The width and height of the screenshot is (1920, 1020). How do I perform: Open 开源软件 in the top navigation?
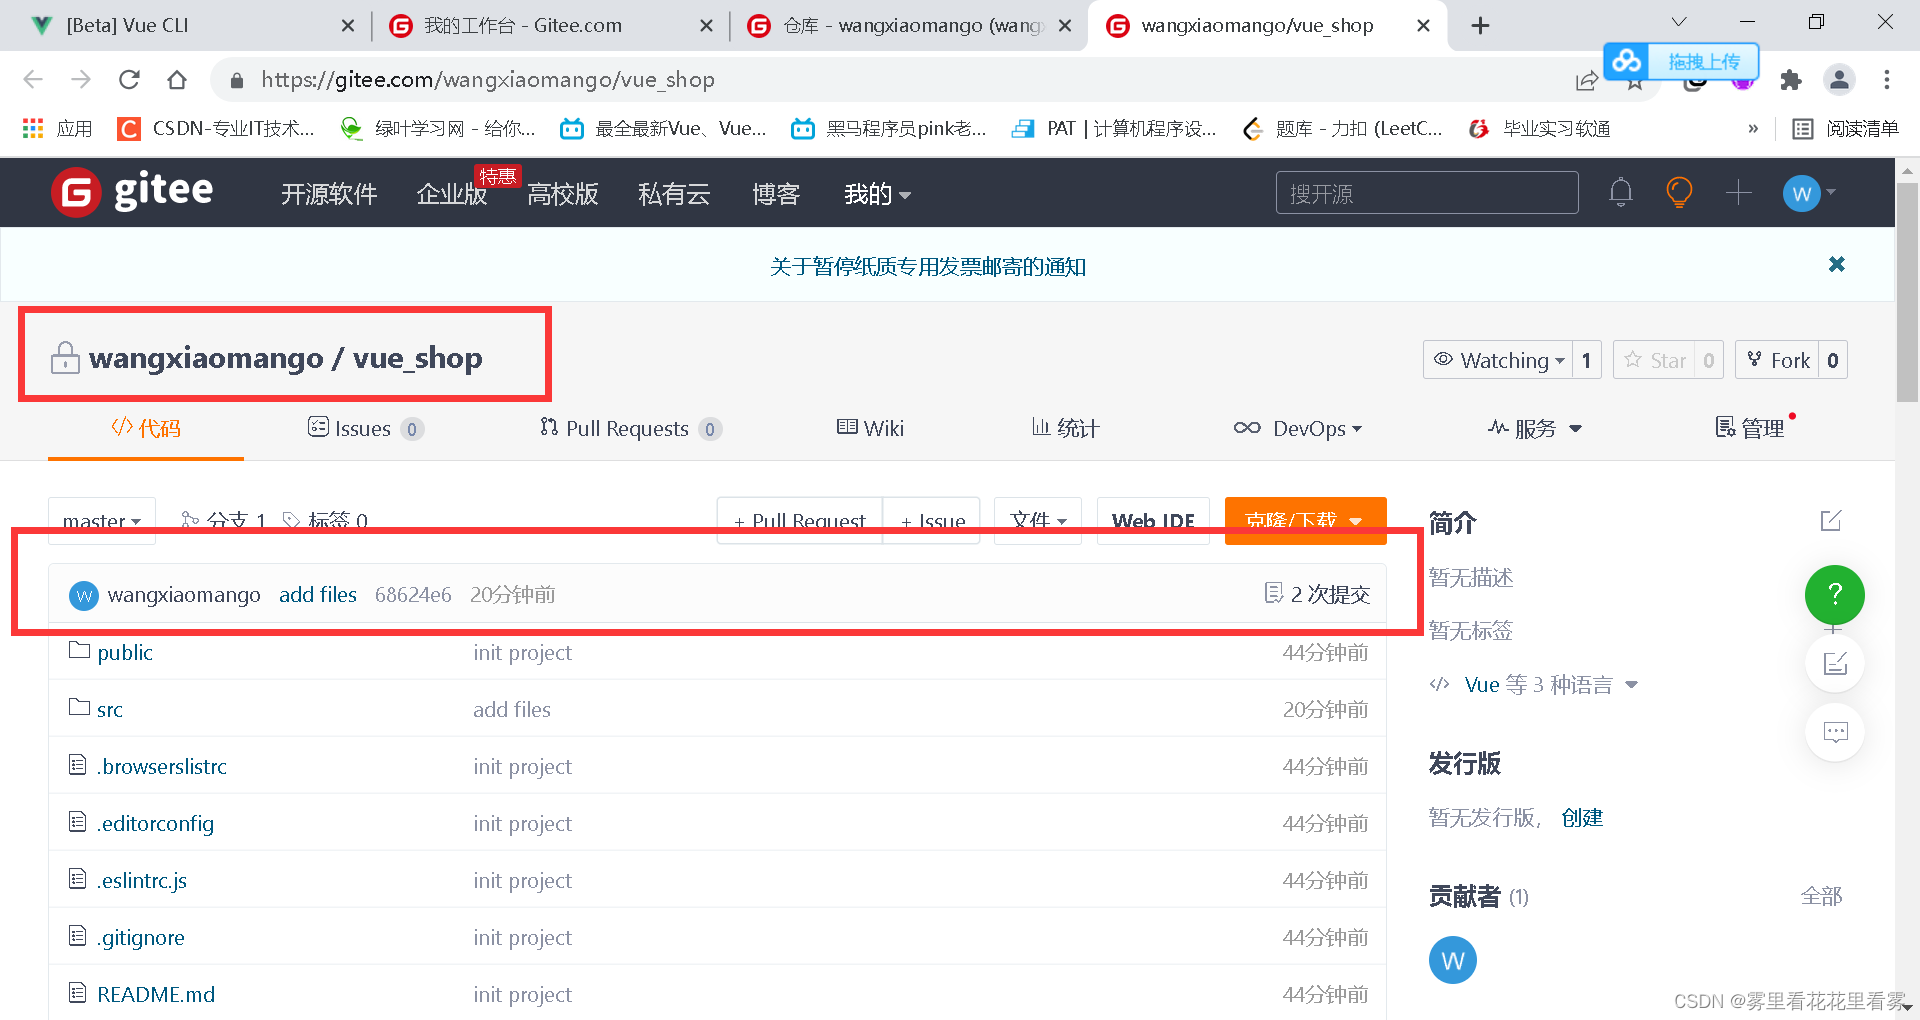click(329, 194)
